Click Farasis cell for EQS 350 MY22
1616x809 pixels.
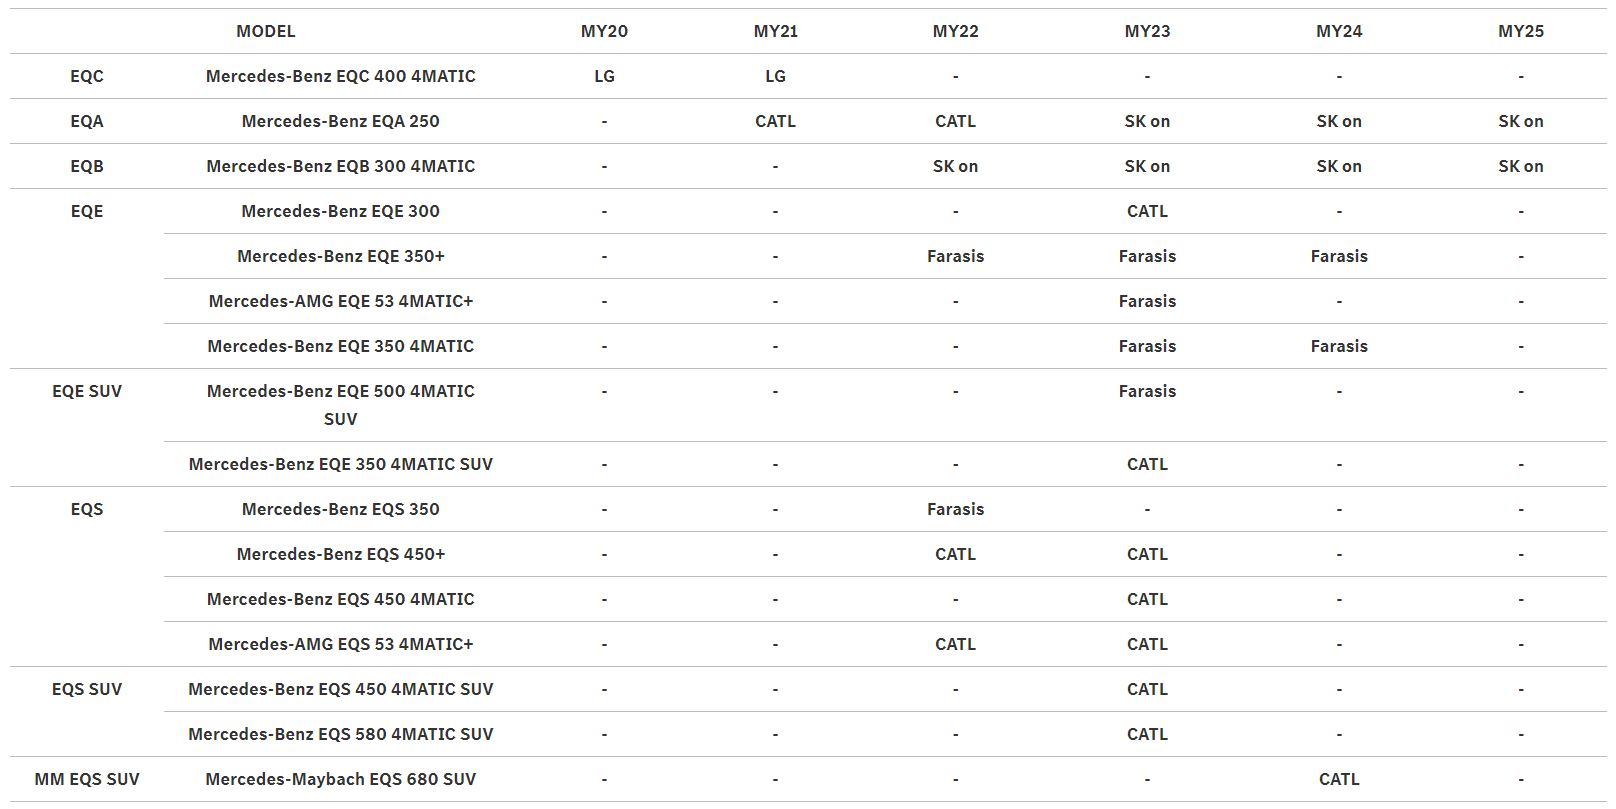click(955, 509)
